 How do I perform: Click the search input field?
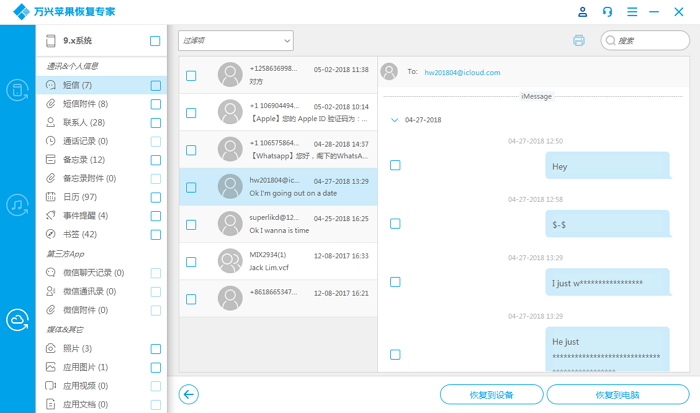point(645,41)
